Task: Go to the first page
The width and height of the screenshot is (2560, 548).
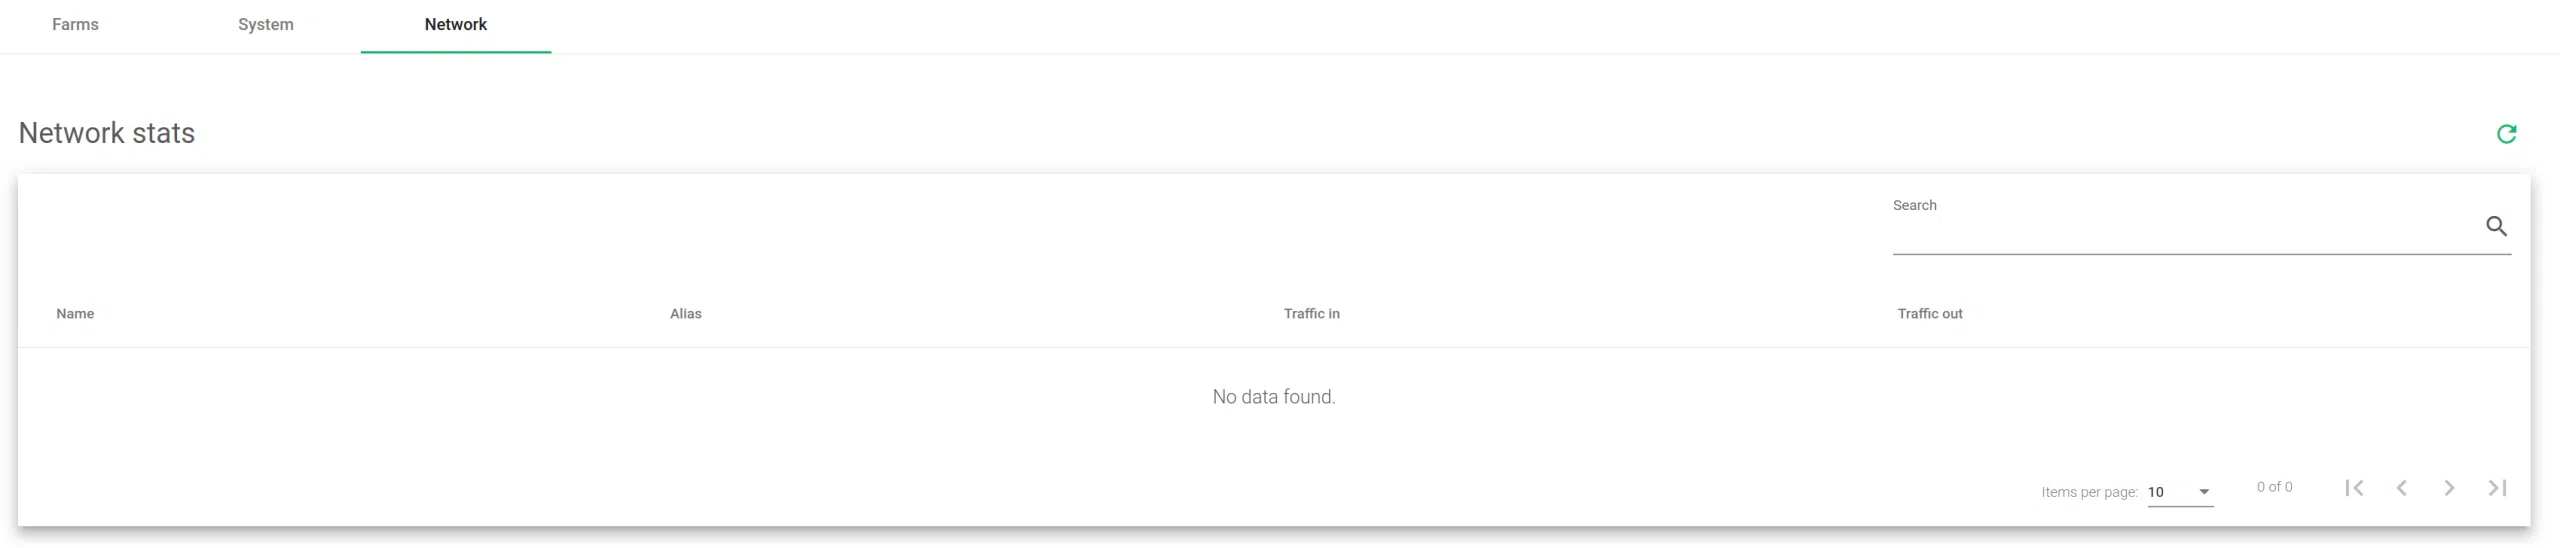Action: coord(2354,488)
